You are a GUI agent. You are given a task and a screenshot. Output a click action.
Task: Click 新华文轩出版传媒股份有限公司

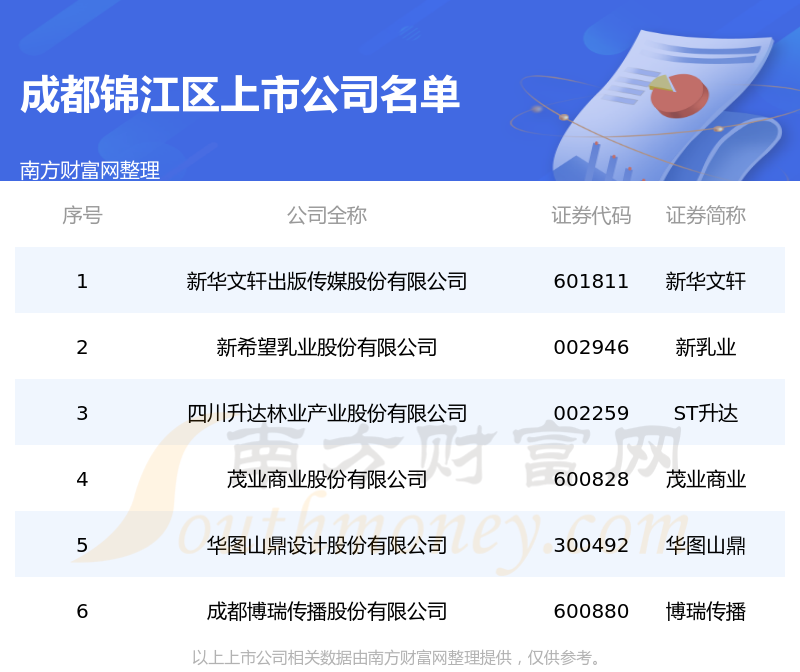pyautogui.click(x=327, y=281)
